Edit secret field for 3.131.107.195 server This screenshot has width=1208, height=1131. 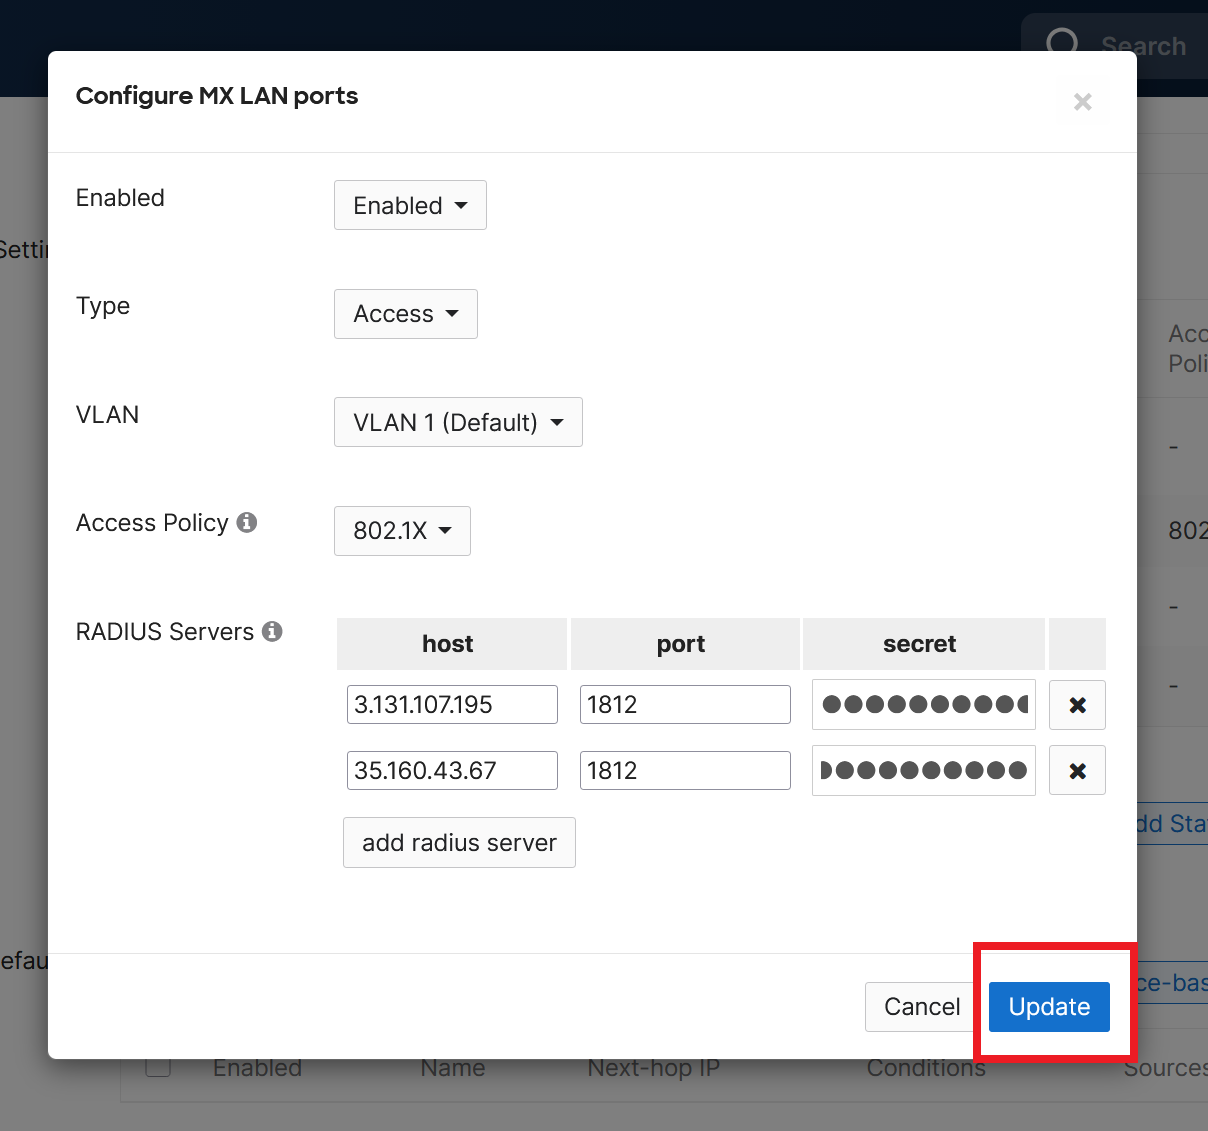tap(924, 704)
